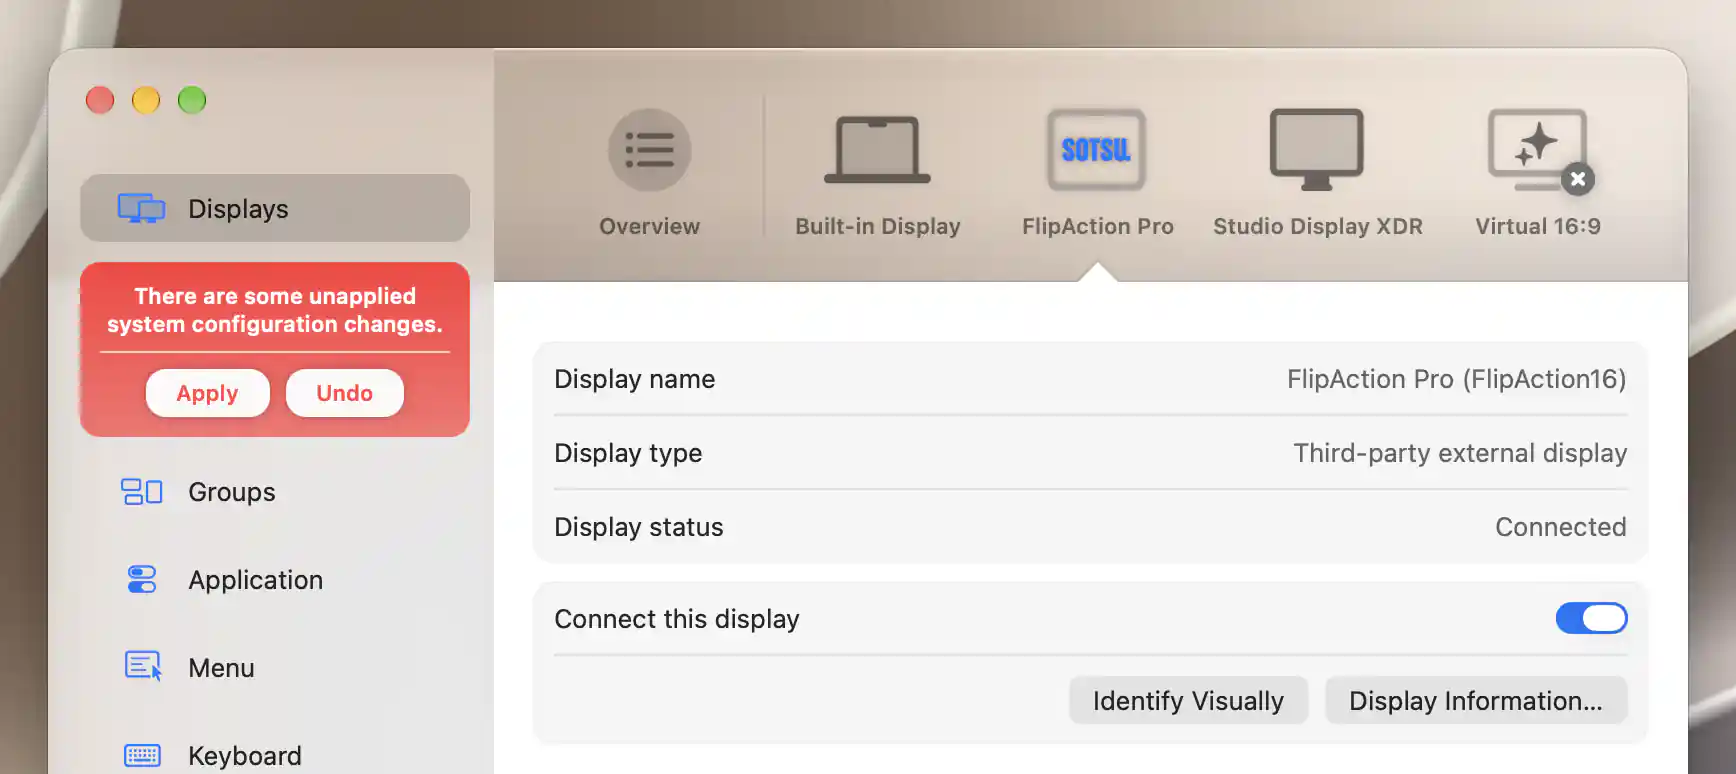Click the FlipAction Pro tab label
1736x774 pixels.
[1097, 226]
